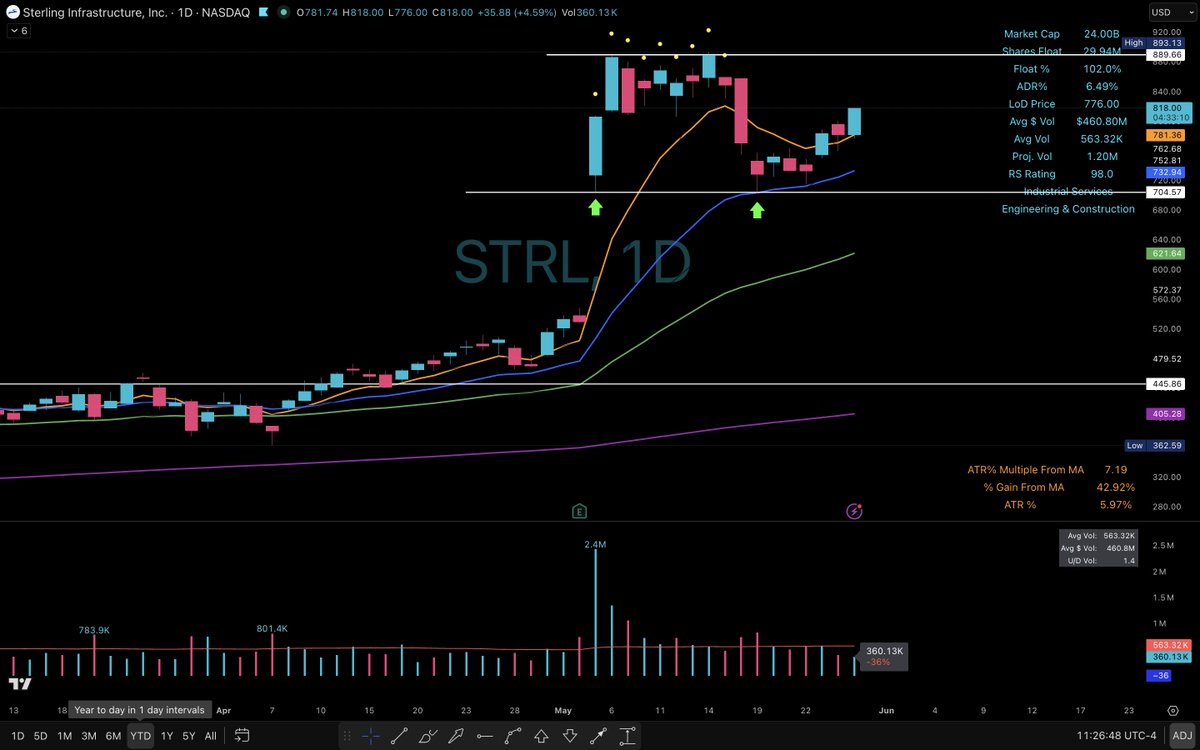1200x750 pixels.
Task: Click the Sterling Infrastructure symbol logo
Action: tap(14, 13)
